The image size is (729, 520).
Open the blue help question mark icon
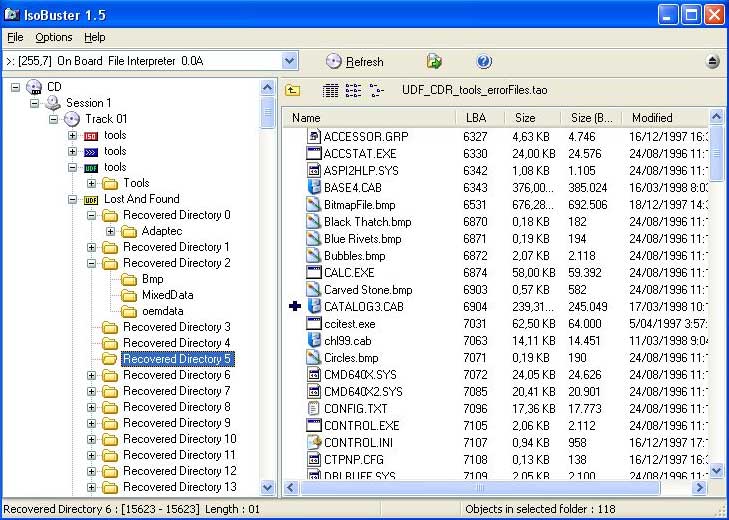(484, 61)
